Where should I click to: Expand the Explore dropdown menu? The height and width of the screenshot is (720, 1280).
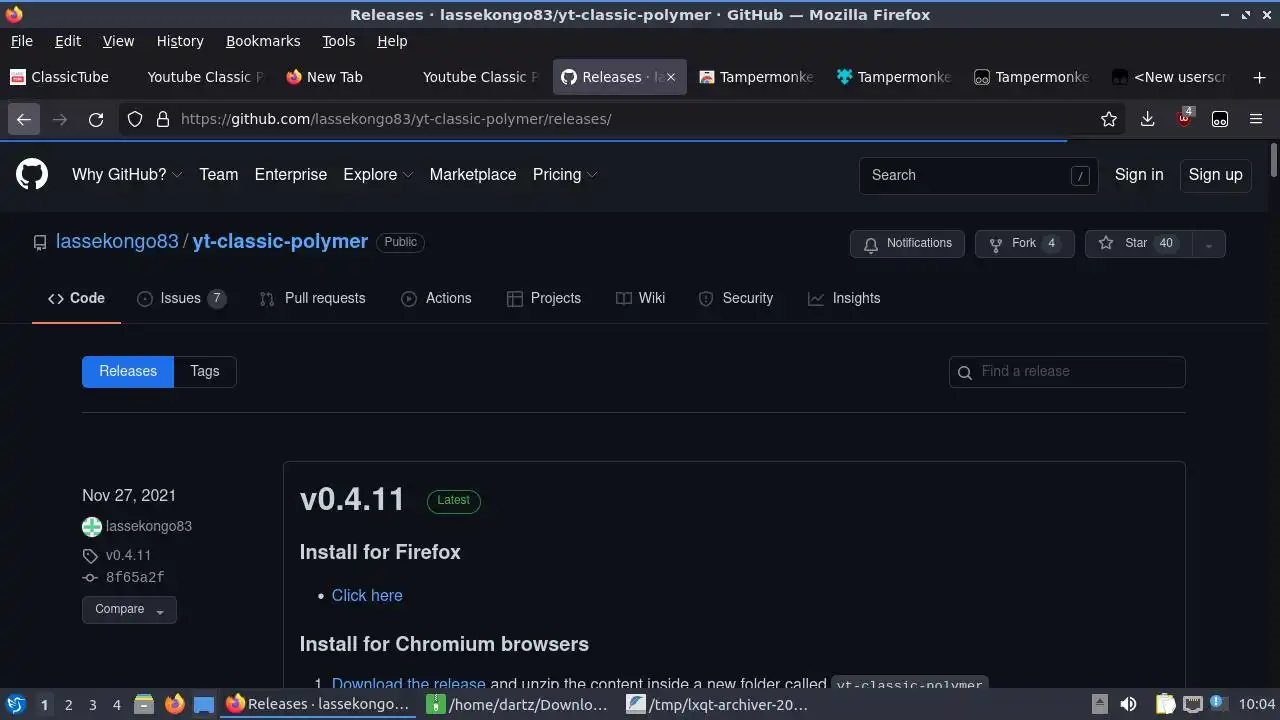click(378, 175)
